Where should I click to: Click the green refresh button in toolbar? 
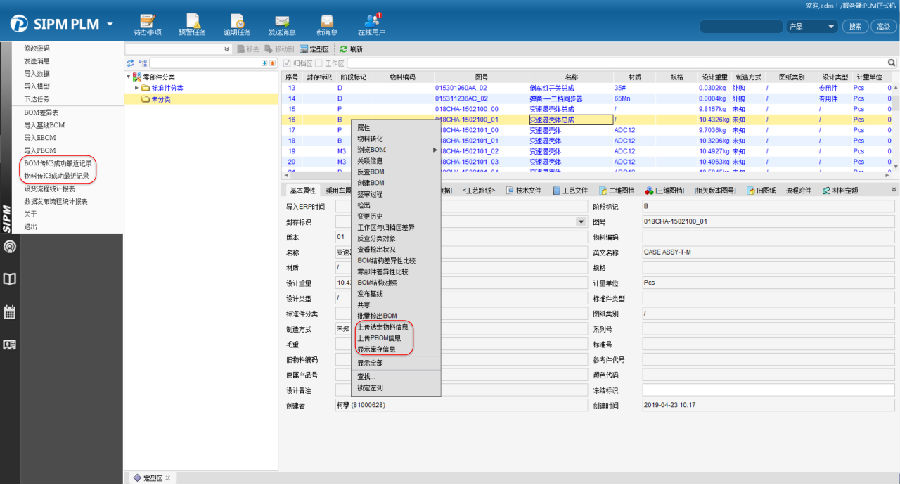coord(344,48)
